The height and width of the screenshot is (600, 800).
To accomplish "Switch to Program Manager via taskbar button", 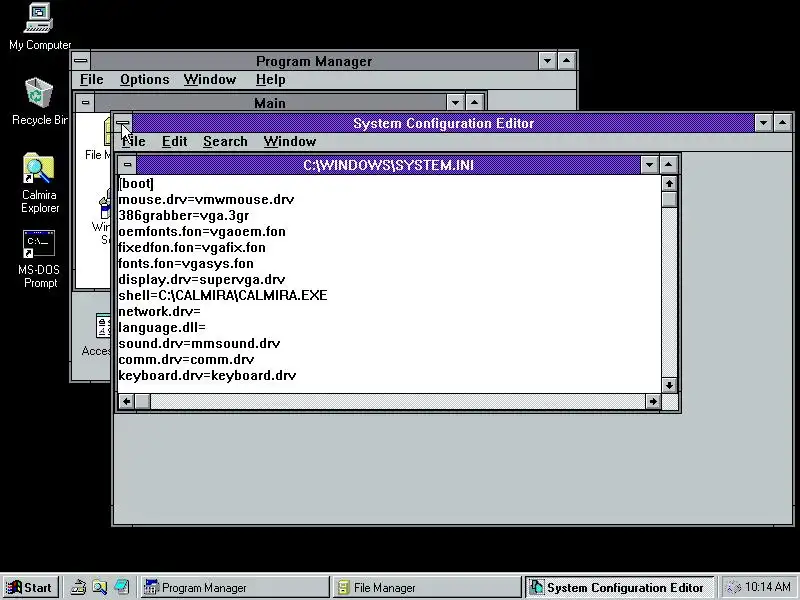I will [x=235, y=587].
